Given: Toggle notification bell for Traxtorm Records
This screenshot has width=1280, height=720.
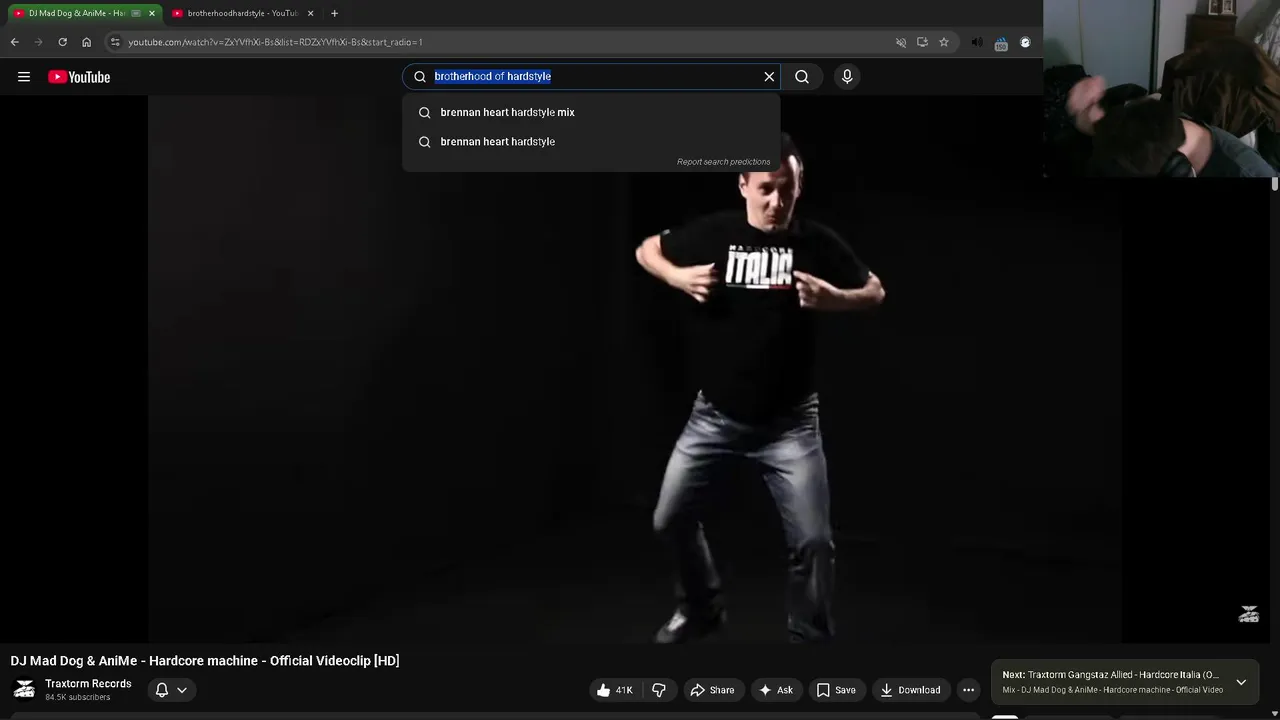Looking at the screenshot, I should coord(161,690).
